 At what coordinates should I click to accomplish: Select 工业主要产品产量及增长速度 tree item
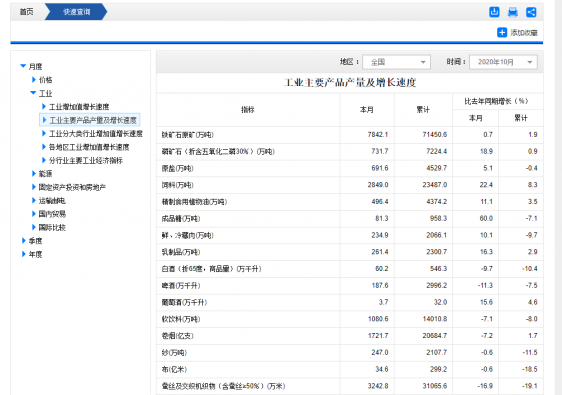[x=93, y=120]
